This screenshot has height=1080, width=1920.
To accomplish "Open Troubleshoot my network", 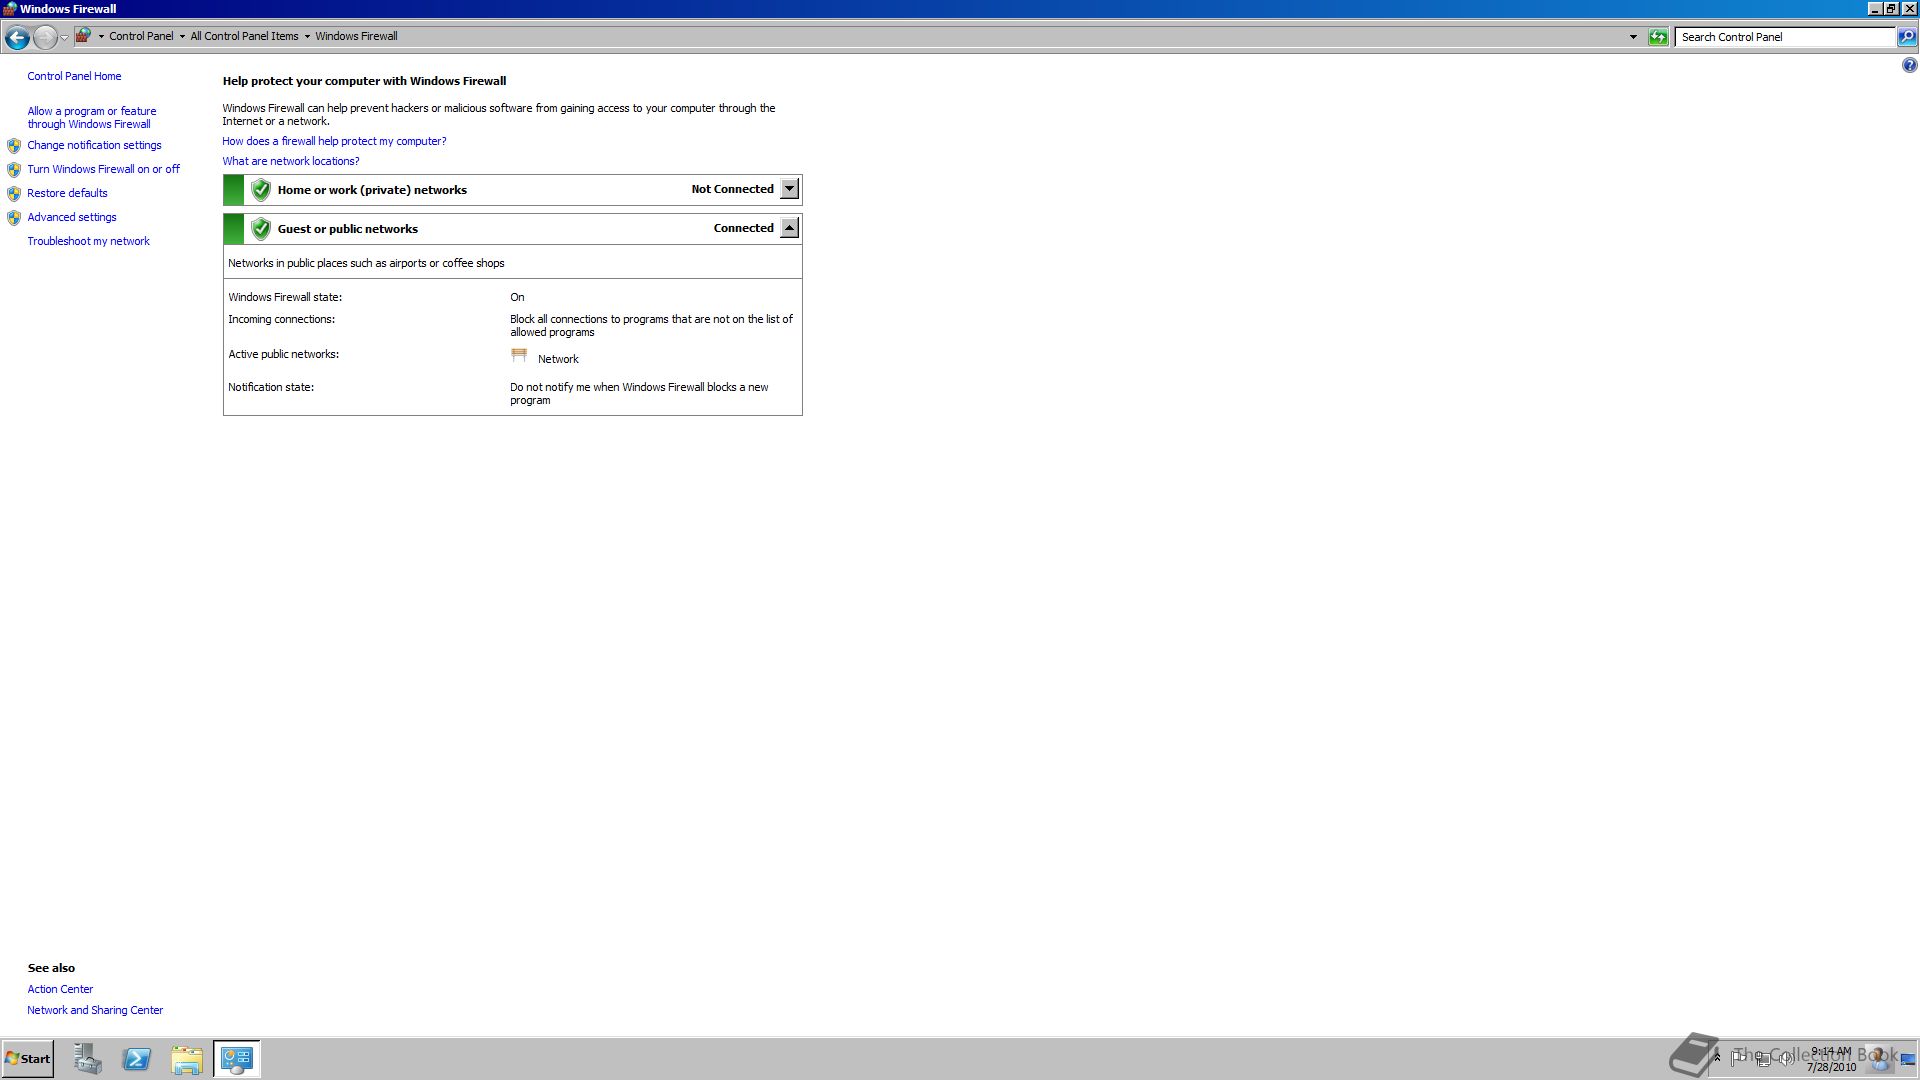I will tap(88, 241).
